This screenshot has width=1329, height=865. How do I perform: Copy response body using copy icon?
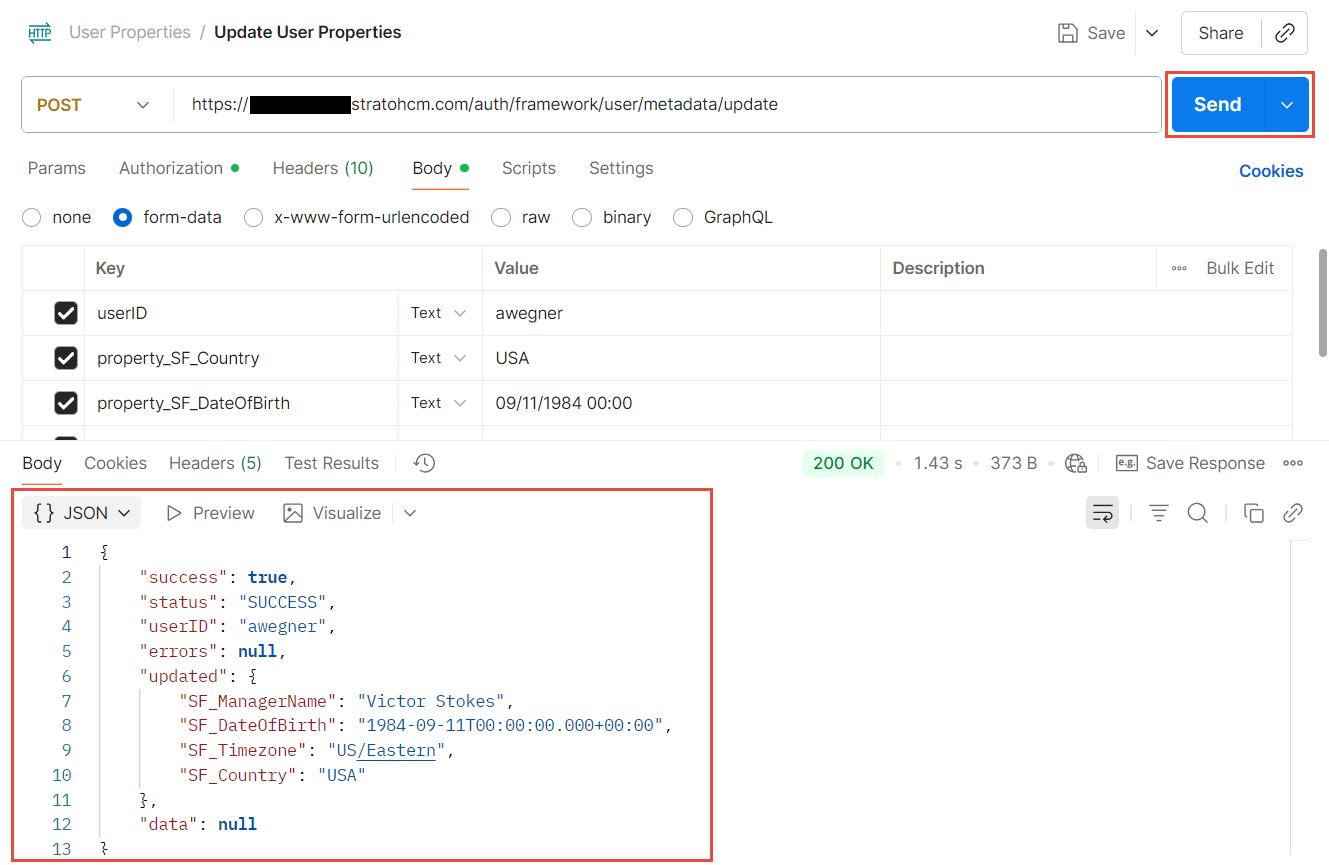tap(1253, 513)
